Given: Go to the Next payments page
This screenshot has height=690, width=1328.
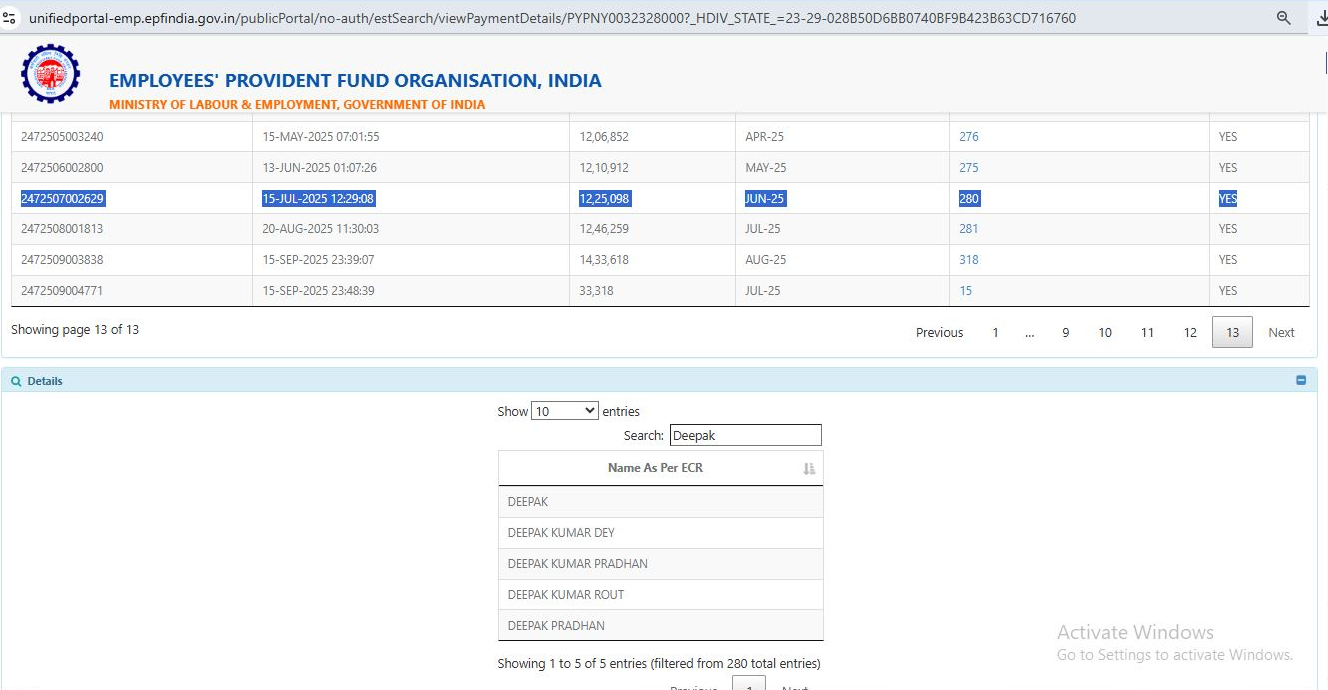Looking at the screenshot, I should click(x=1281, y=332).
